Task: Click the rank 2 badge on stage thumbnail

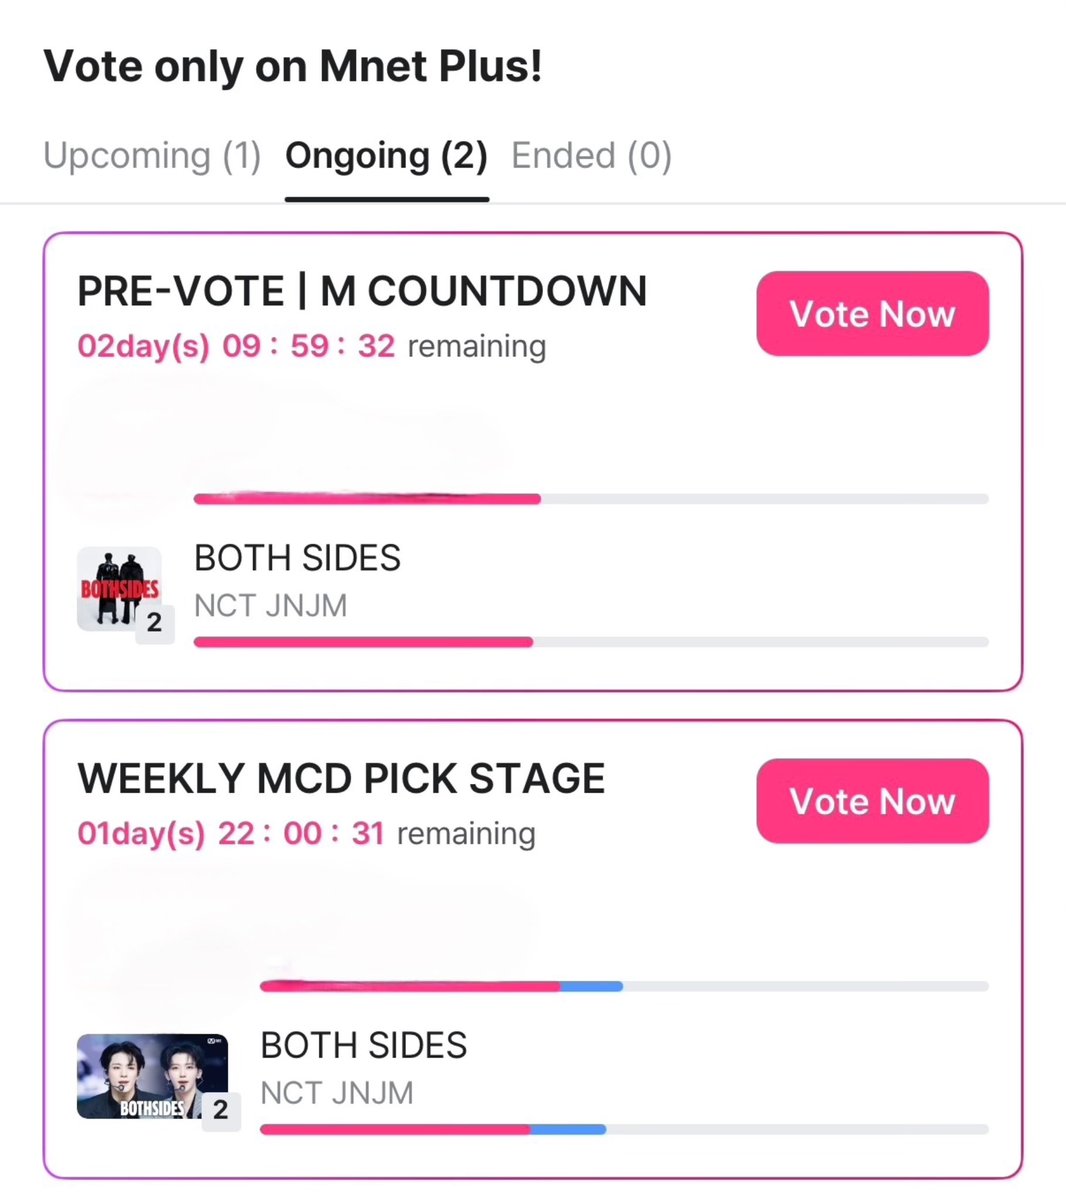Action: 221,1110
